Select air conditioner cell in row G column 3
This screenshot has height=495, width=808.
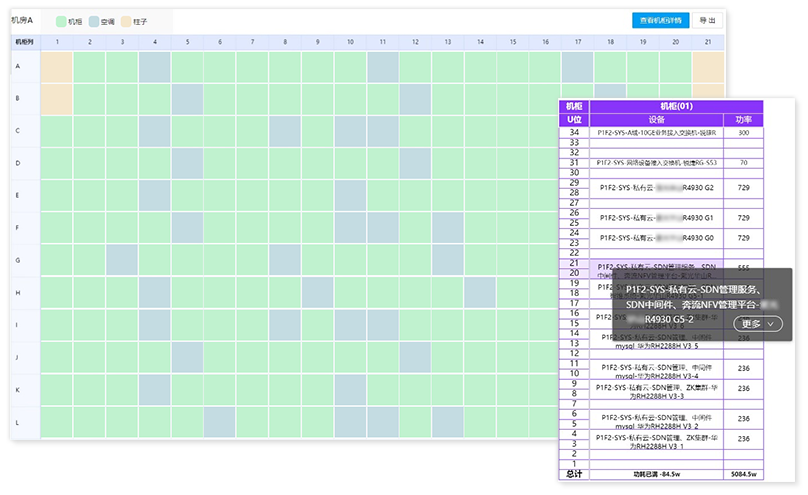tap(121, 260)
